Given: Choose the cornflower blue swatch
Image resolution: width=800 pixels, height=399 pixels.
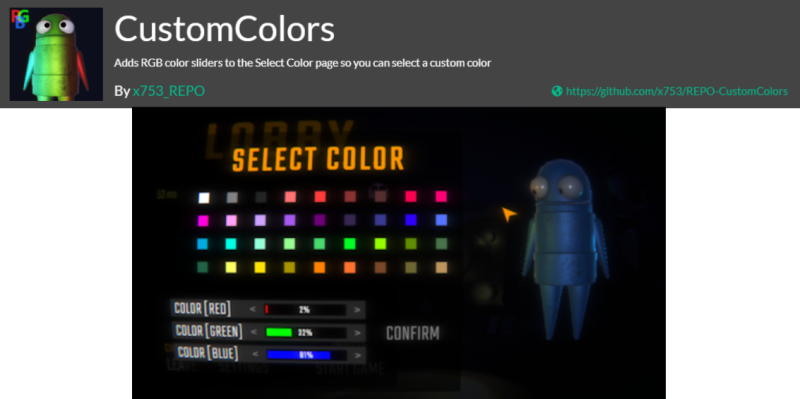Looking at the screenshot, I should tap(441, 220).
